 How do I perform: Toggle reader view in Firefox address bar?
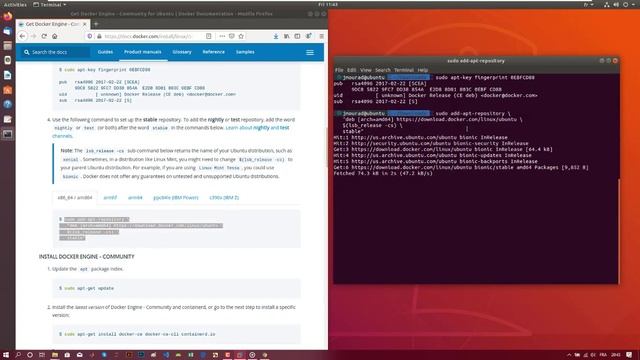coord(209,36)
